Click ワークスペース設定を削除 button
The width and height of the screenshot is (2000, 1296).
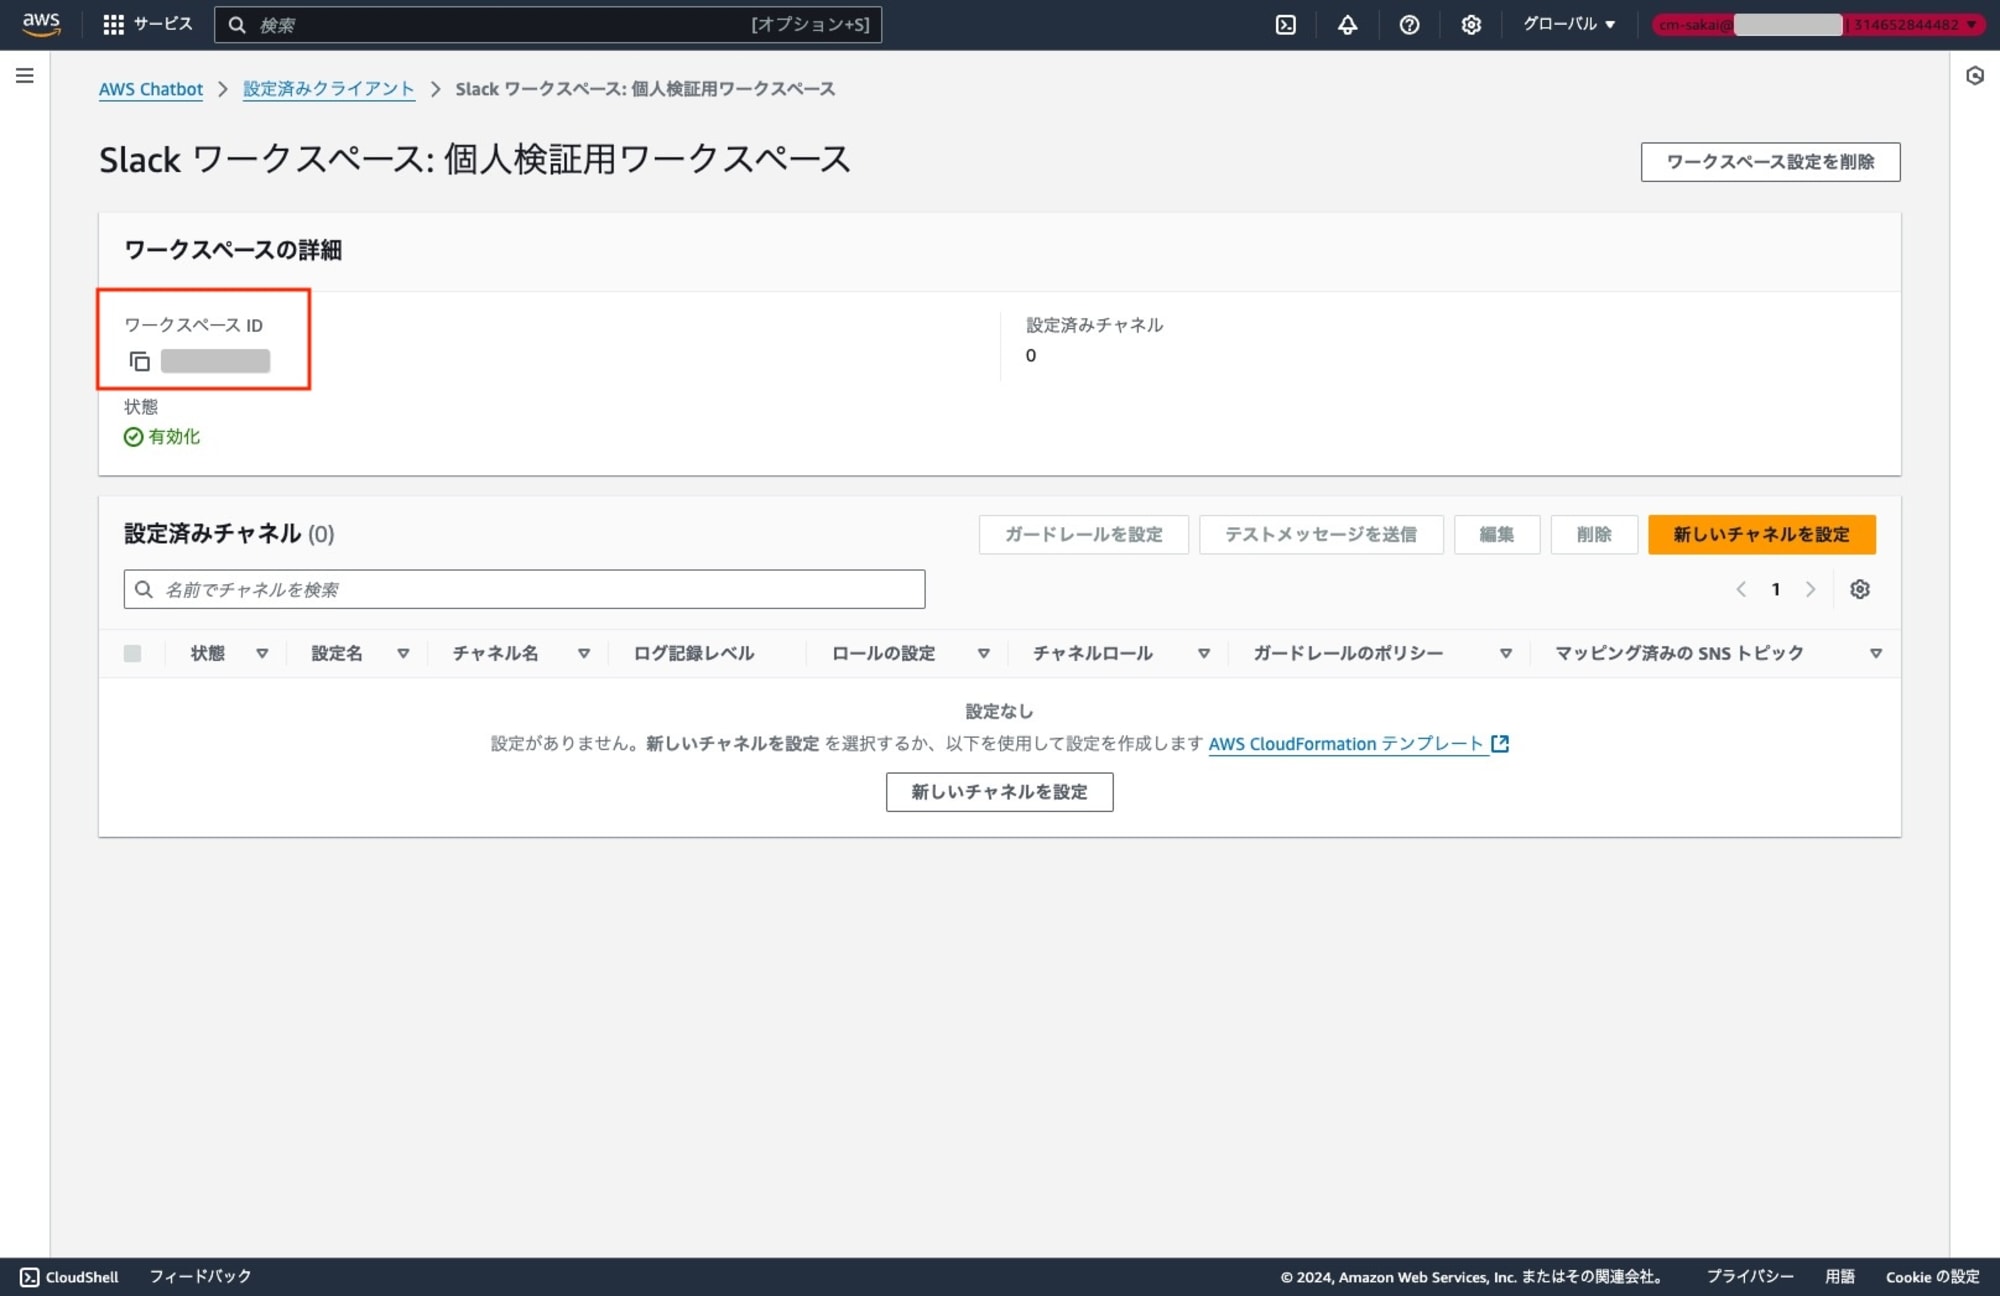pyautogui.click(x=1770, y=162)
